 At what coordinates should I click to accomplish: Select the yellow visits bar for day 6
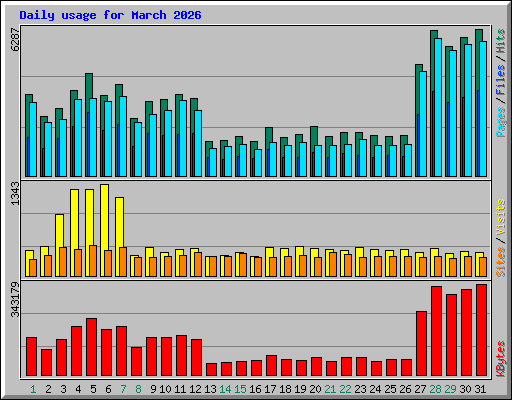coord(104,230)
